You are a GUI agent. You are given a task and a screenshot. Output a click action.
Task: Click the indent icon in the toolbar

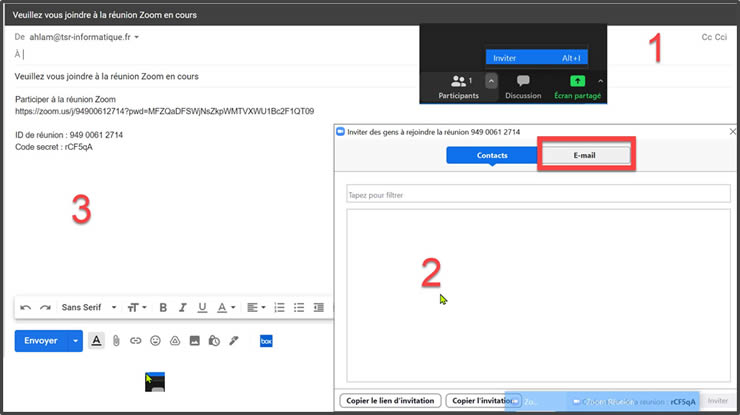[x=319, y=308]
